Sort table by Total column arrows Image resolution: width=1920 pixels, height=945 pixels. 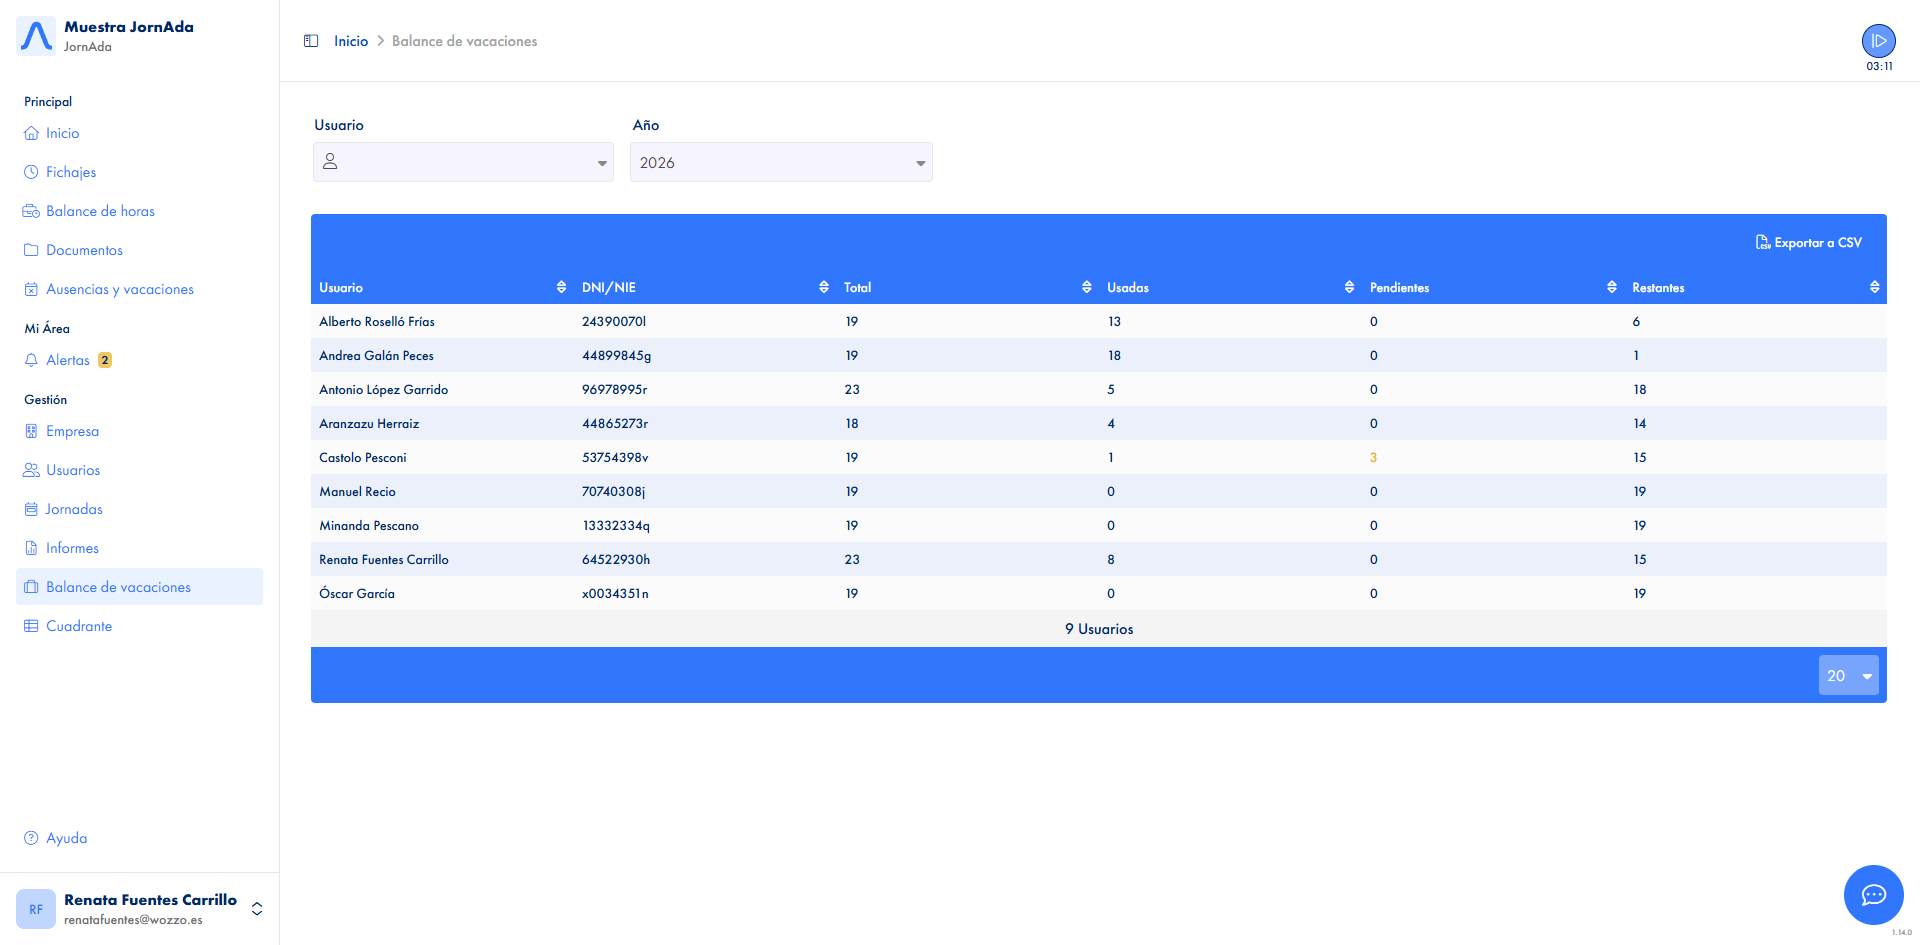[x=1087, y=287]
